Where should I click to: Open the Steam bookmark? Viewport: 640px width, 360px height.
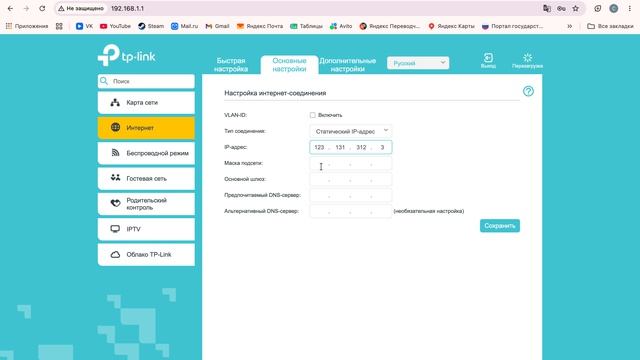151,26
